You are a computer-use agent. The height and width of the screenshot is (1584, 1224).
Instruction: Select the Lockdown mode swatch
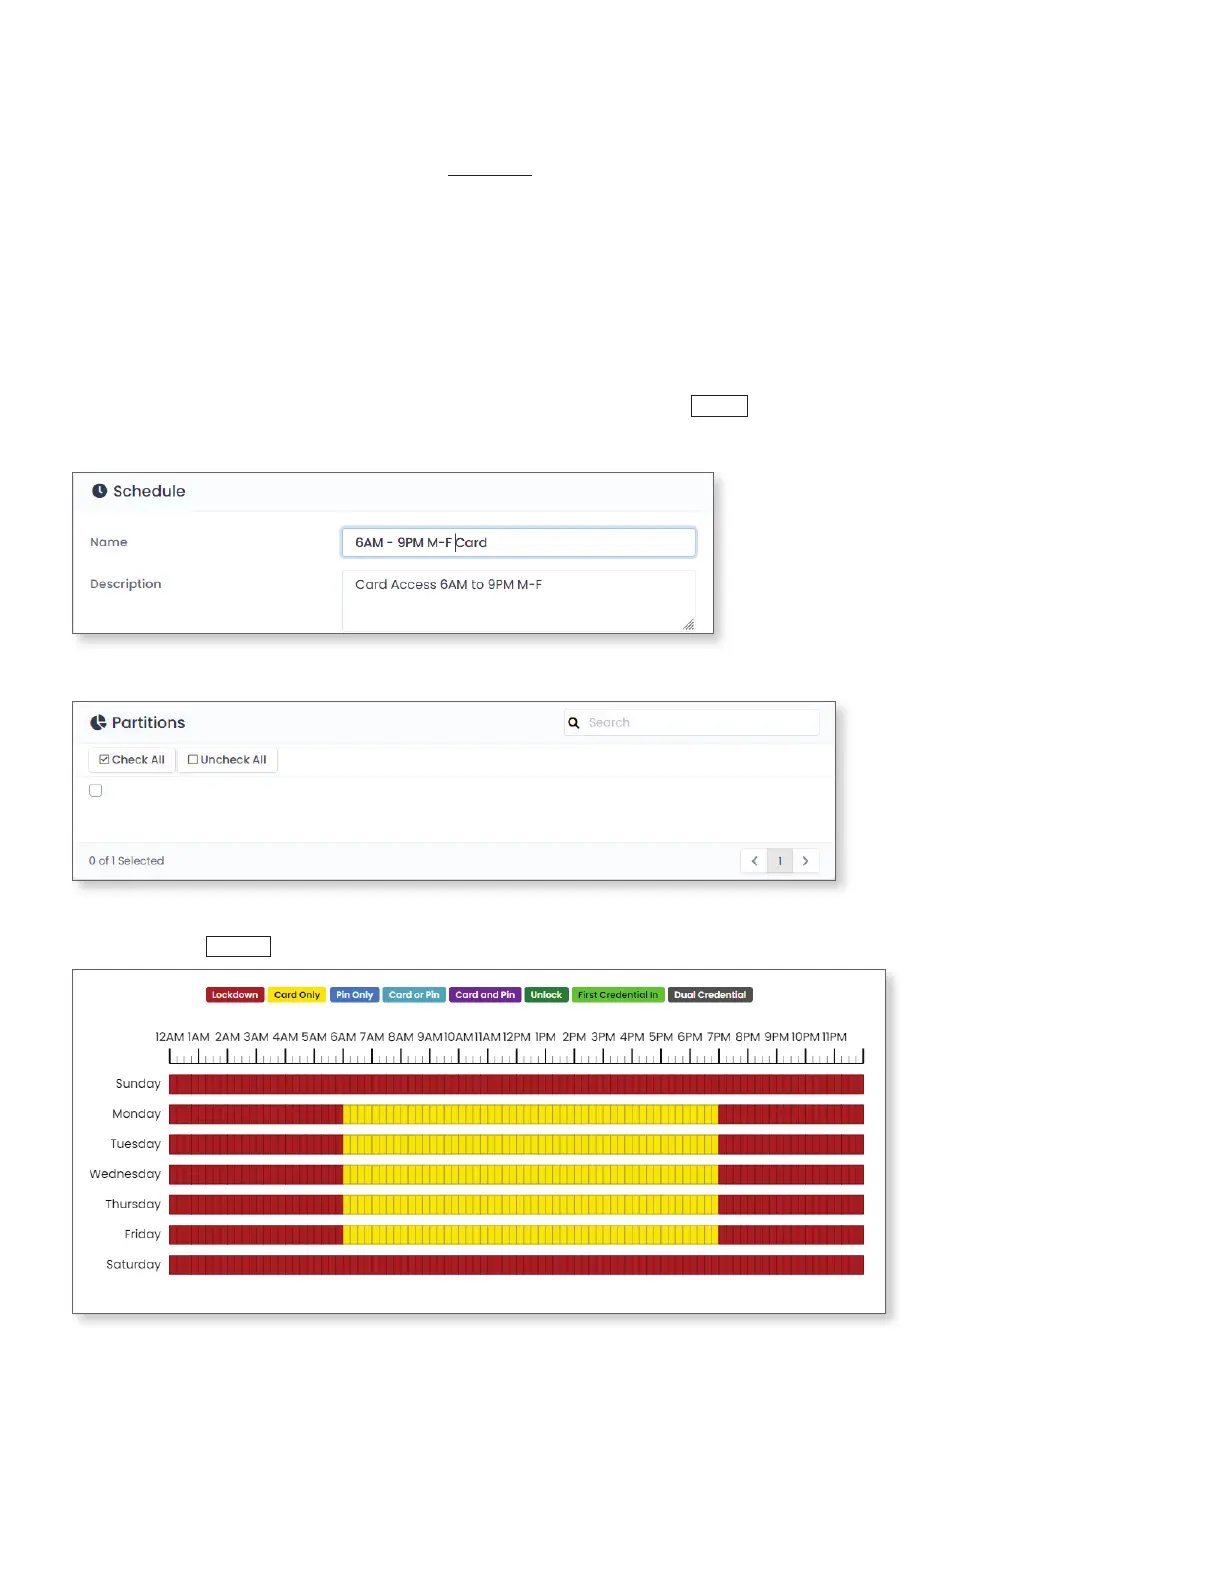[235, 995]
